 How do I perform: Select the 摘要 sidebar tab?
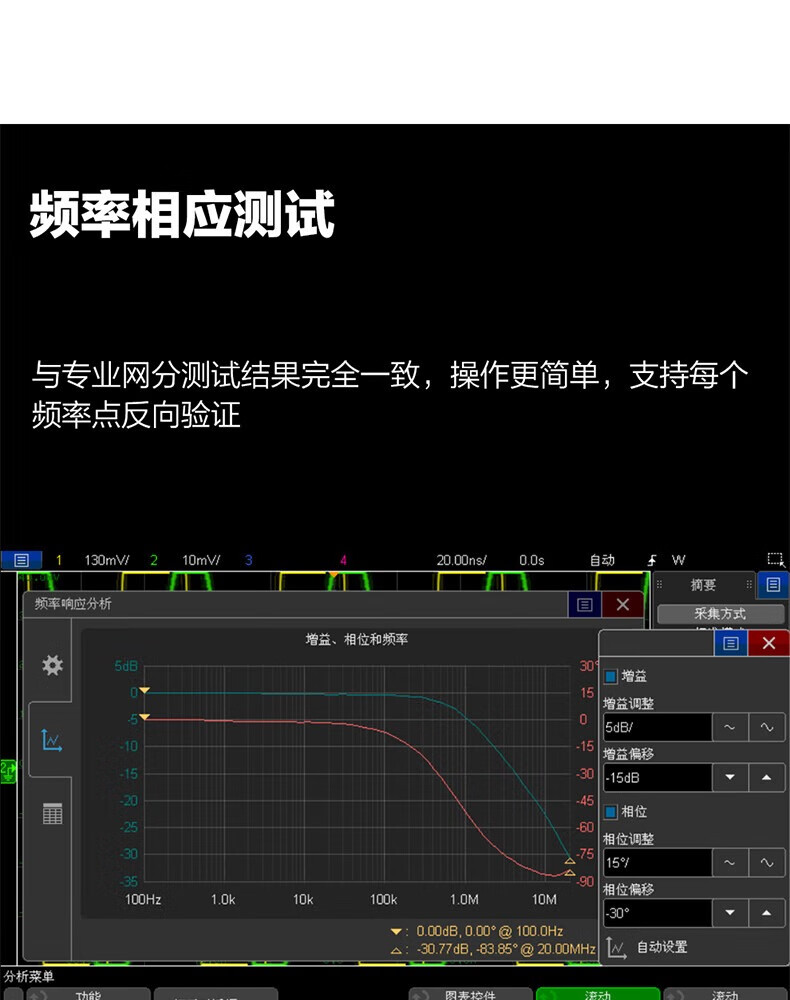coord(703,585)
